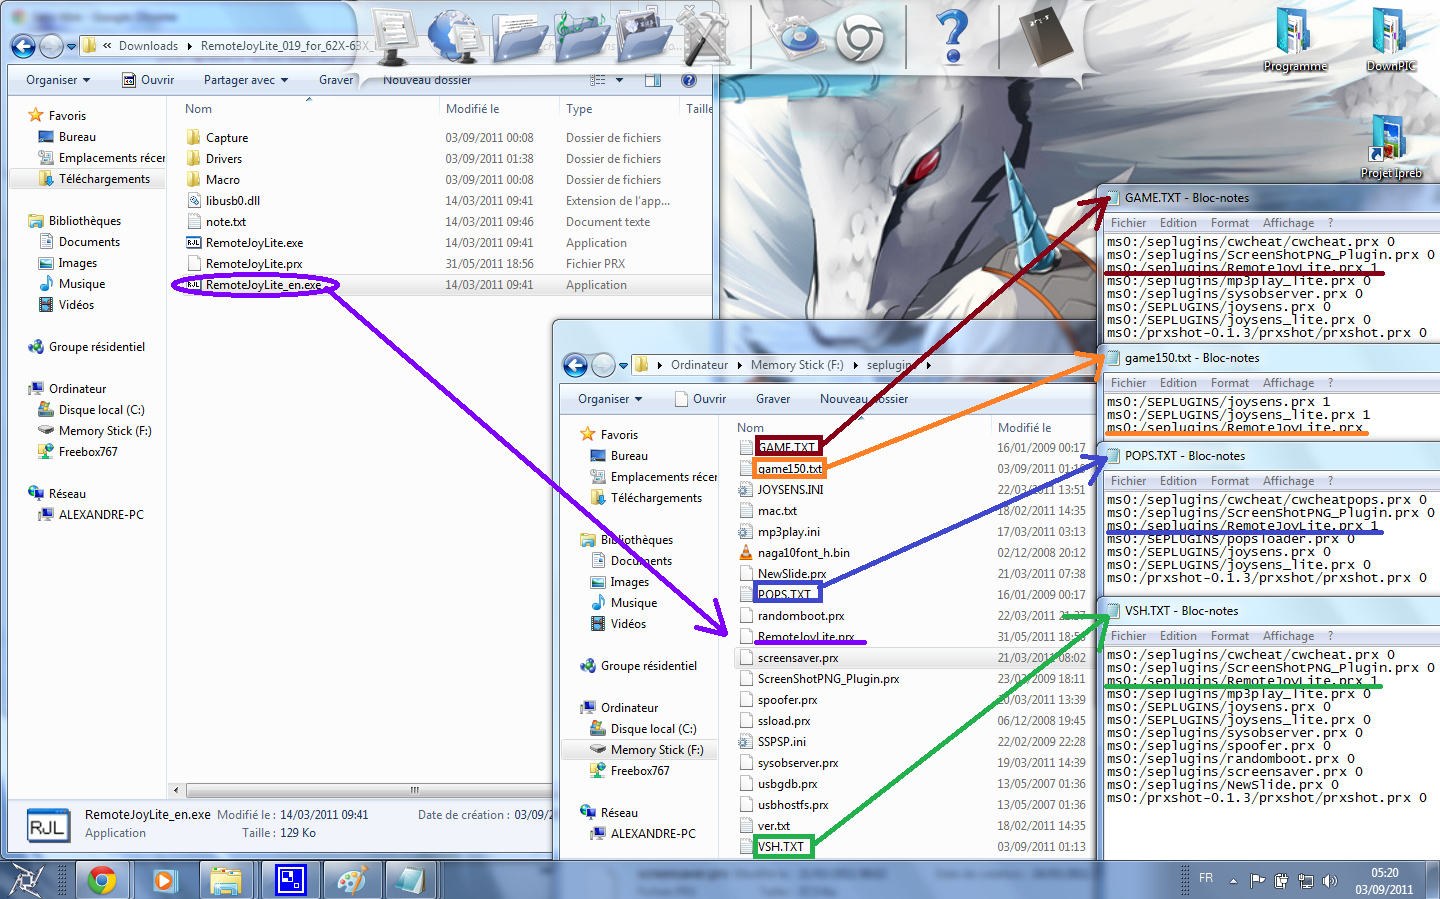
Task: Open the Programme desktop shortcut
Action: 1295,40
